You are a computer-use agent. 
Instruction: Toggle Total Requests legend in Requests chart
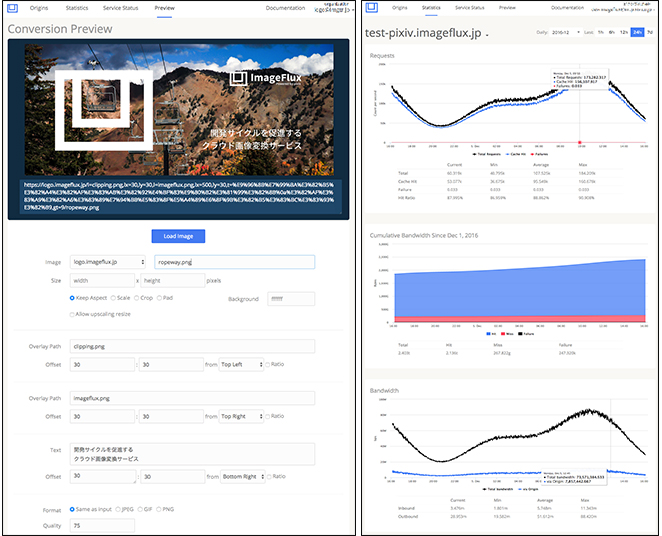tap(486, 154)
